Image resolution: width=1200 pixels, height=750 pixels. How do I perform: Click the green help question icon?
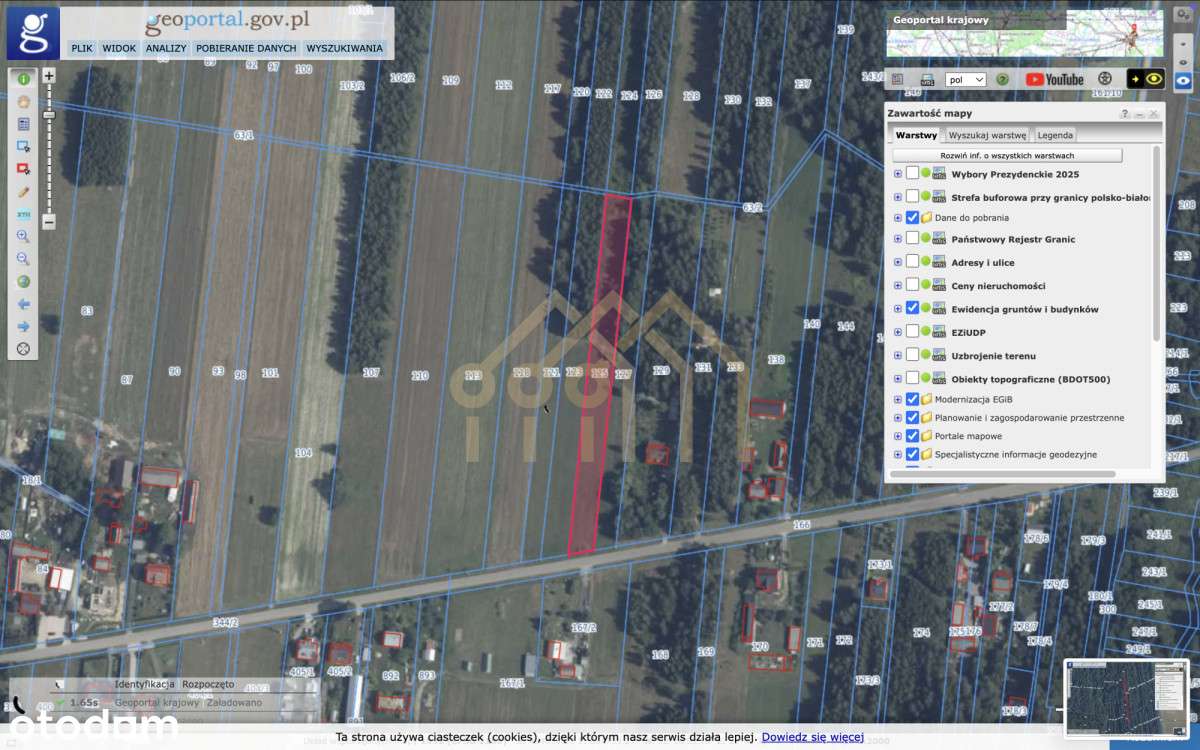point(1002,79)
